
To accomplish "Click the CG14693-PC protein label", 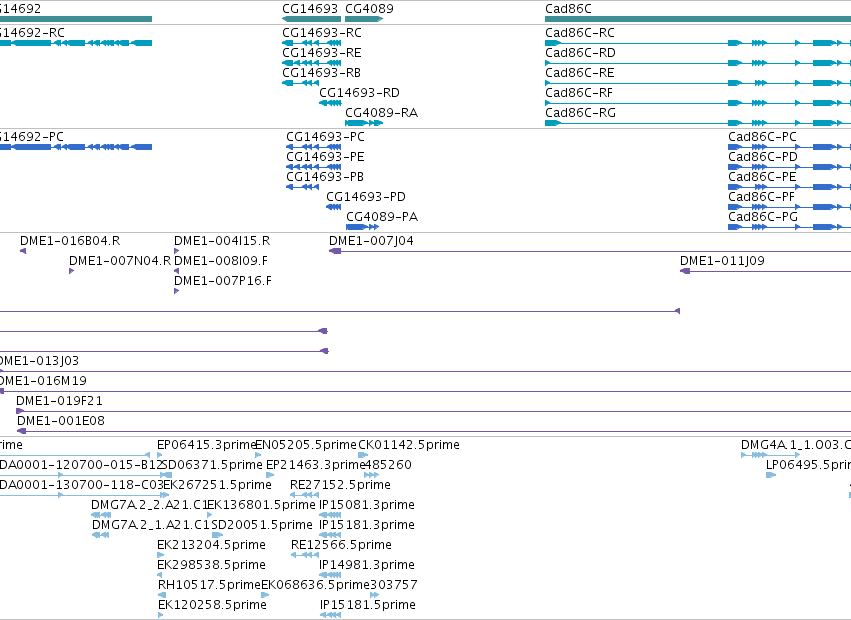I will tap(326, 137).
